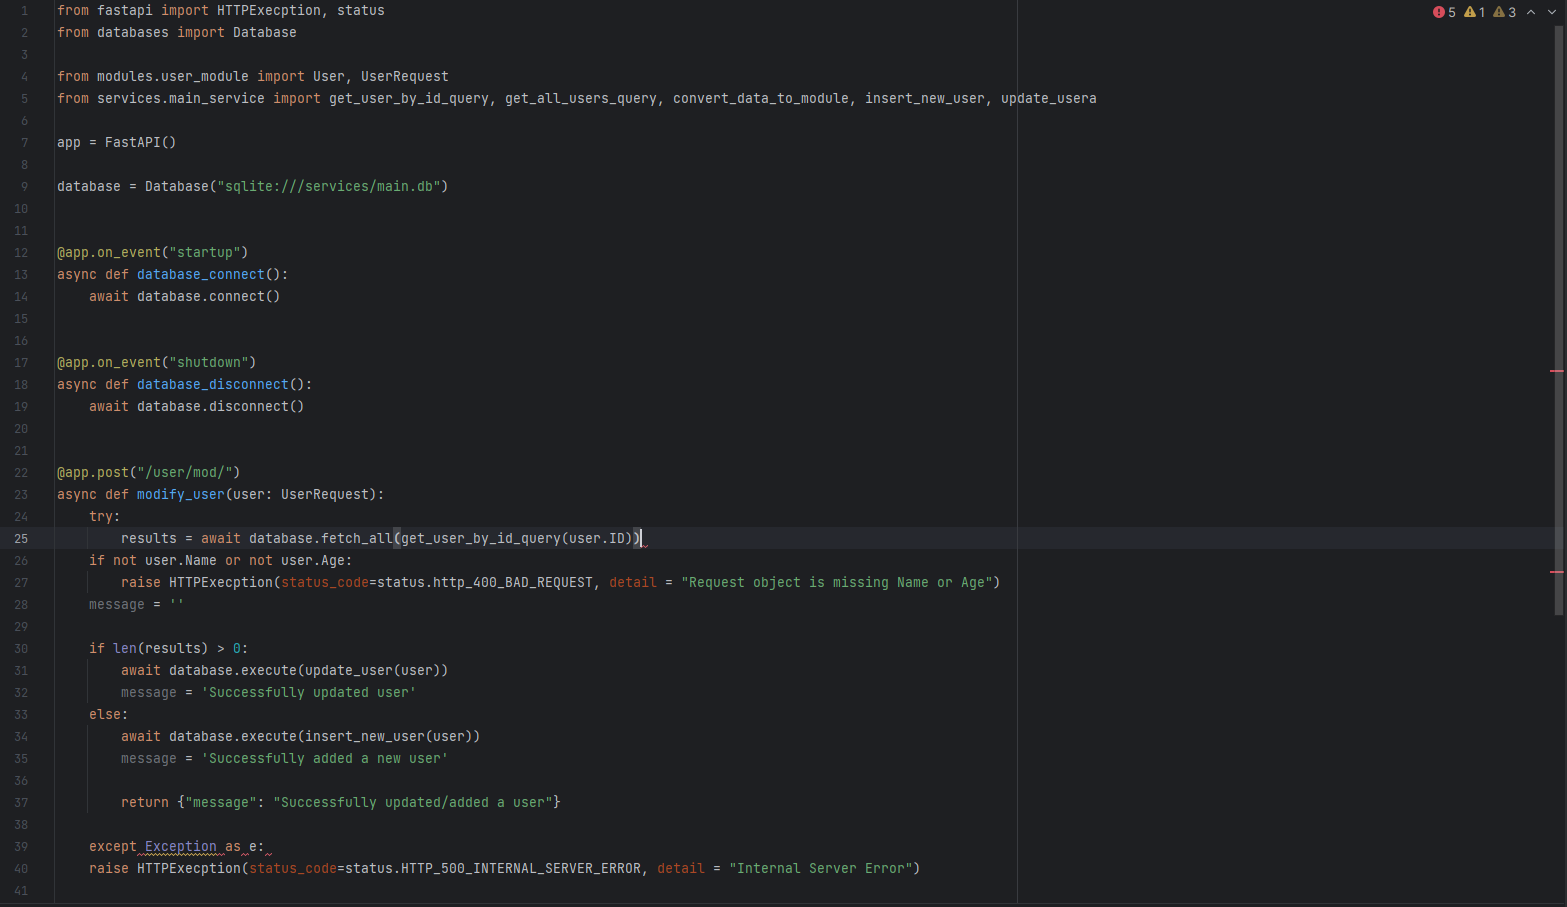Click the "Request object is missing Name or Age" string
The width and height of the screenshot is (1567, 907).
837,582
